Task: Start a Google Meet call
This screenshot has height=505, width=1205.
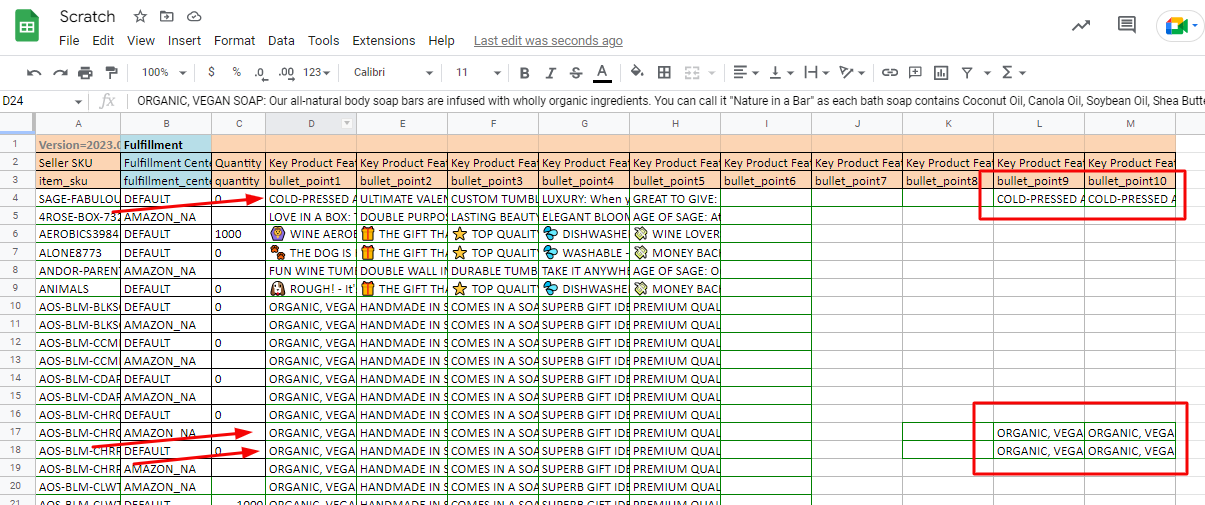Action: pos(1180,27)
